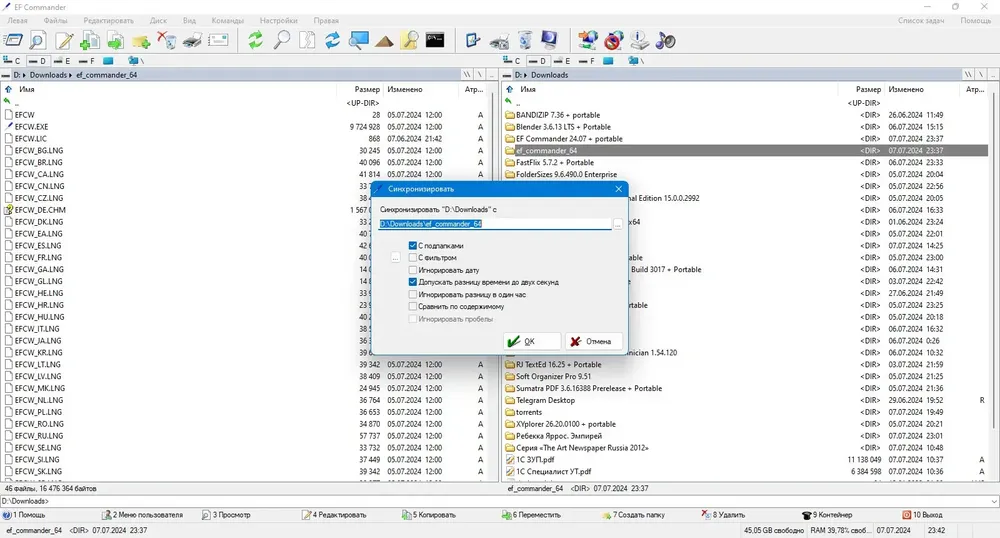Image resolution: width=1000 pixels, height=538 pixels.
Task: Click the delete recycle-bin toolbar icon
Action: 166,41
